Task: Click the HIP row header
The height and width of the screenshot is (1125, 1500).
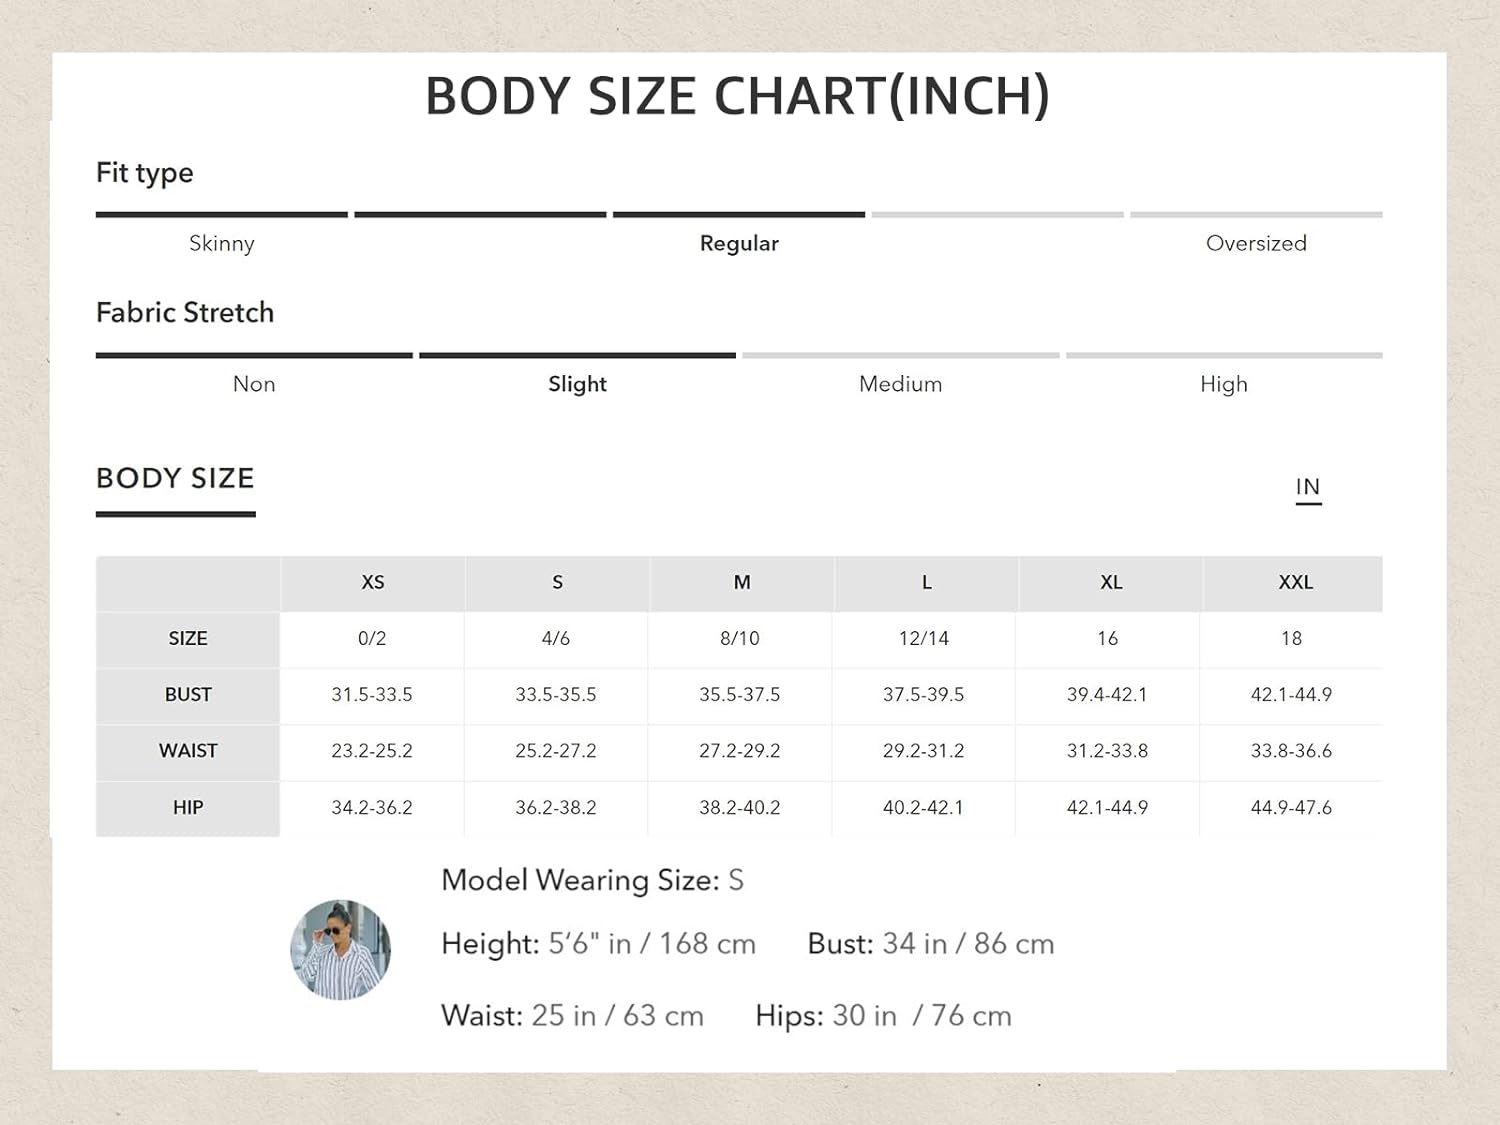Action: pyautogui.click(x=188, y=808)
